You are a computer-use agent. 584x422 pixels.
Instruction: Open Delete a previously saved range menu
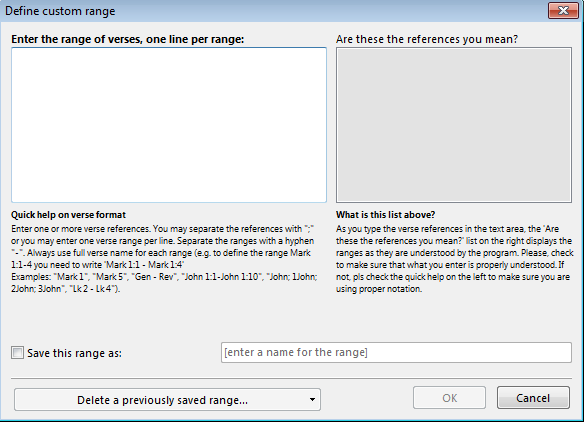(x=167, y=400)
